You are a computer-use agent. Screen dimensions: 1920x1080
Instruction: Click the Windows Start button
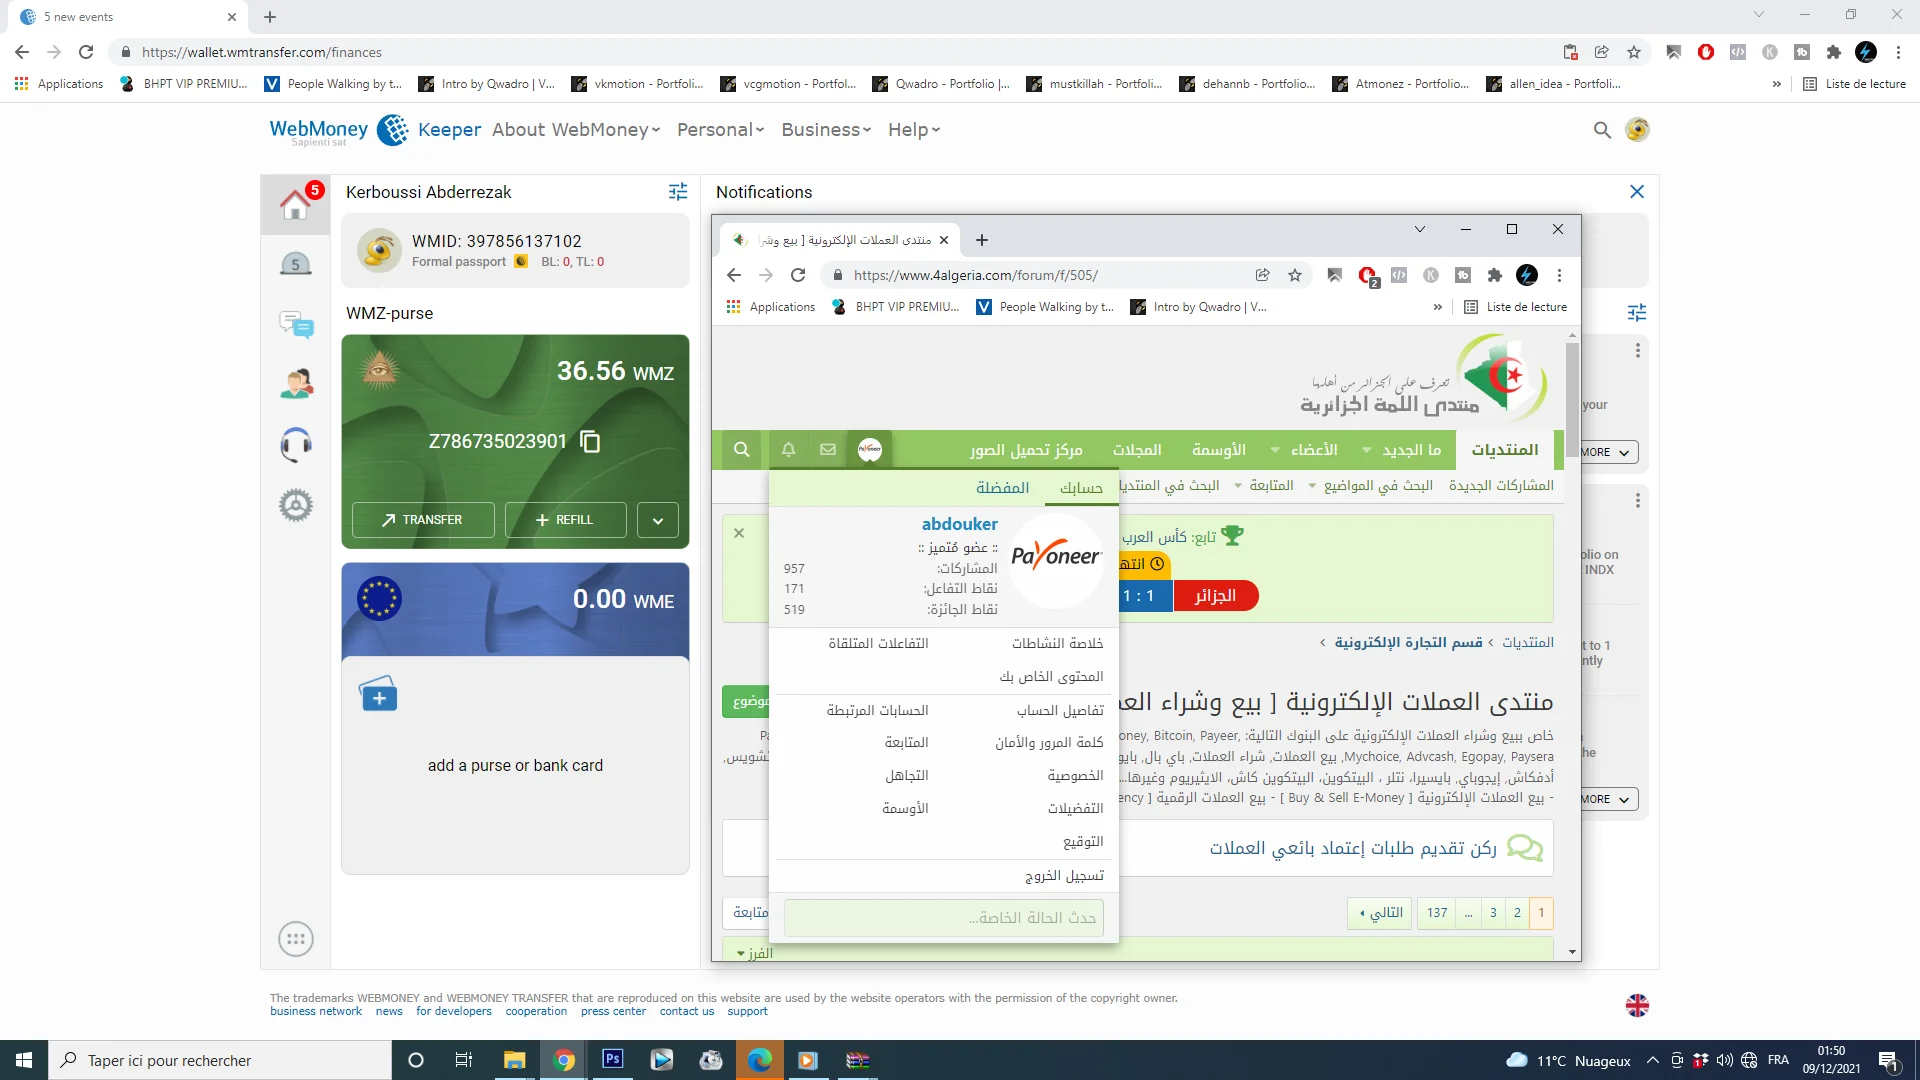click(x=24, y=1060)
